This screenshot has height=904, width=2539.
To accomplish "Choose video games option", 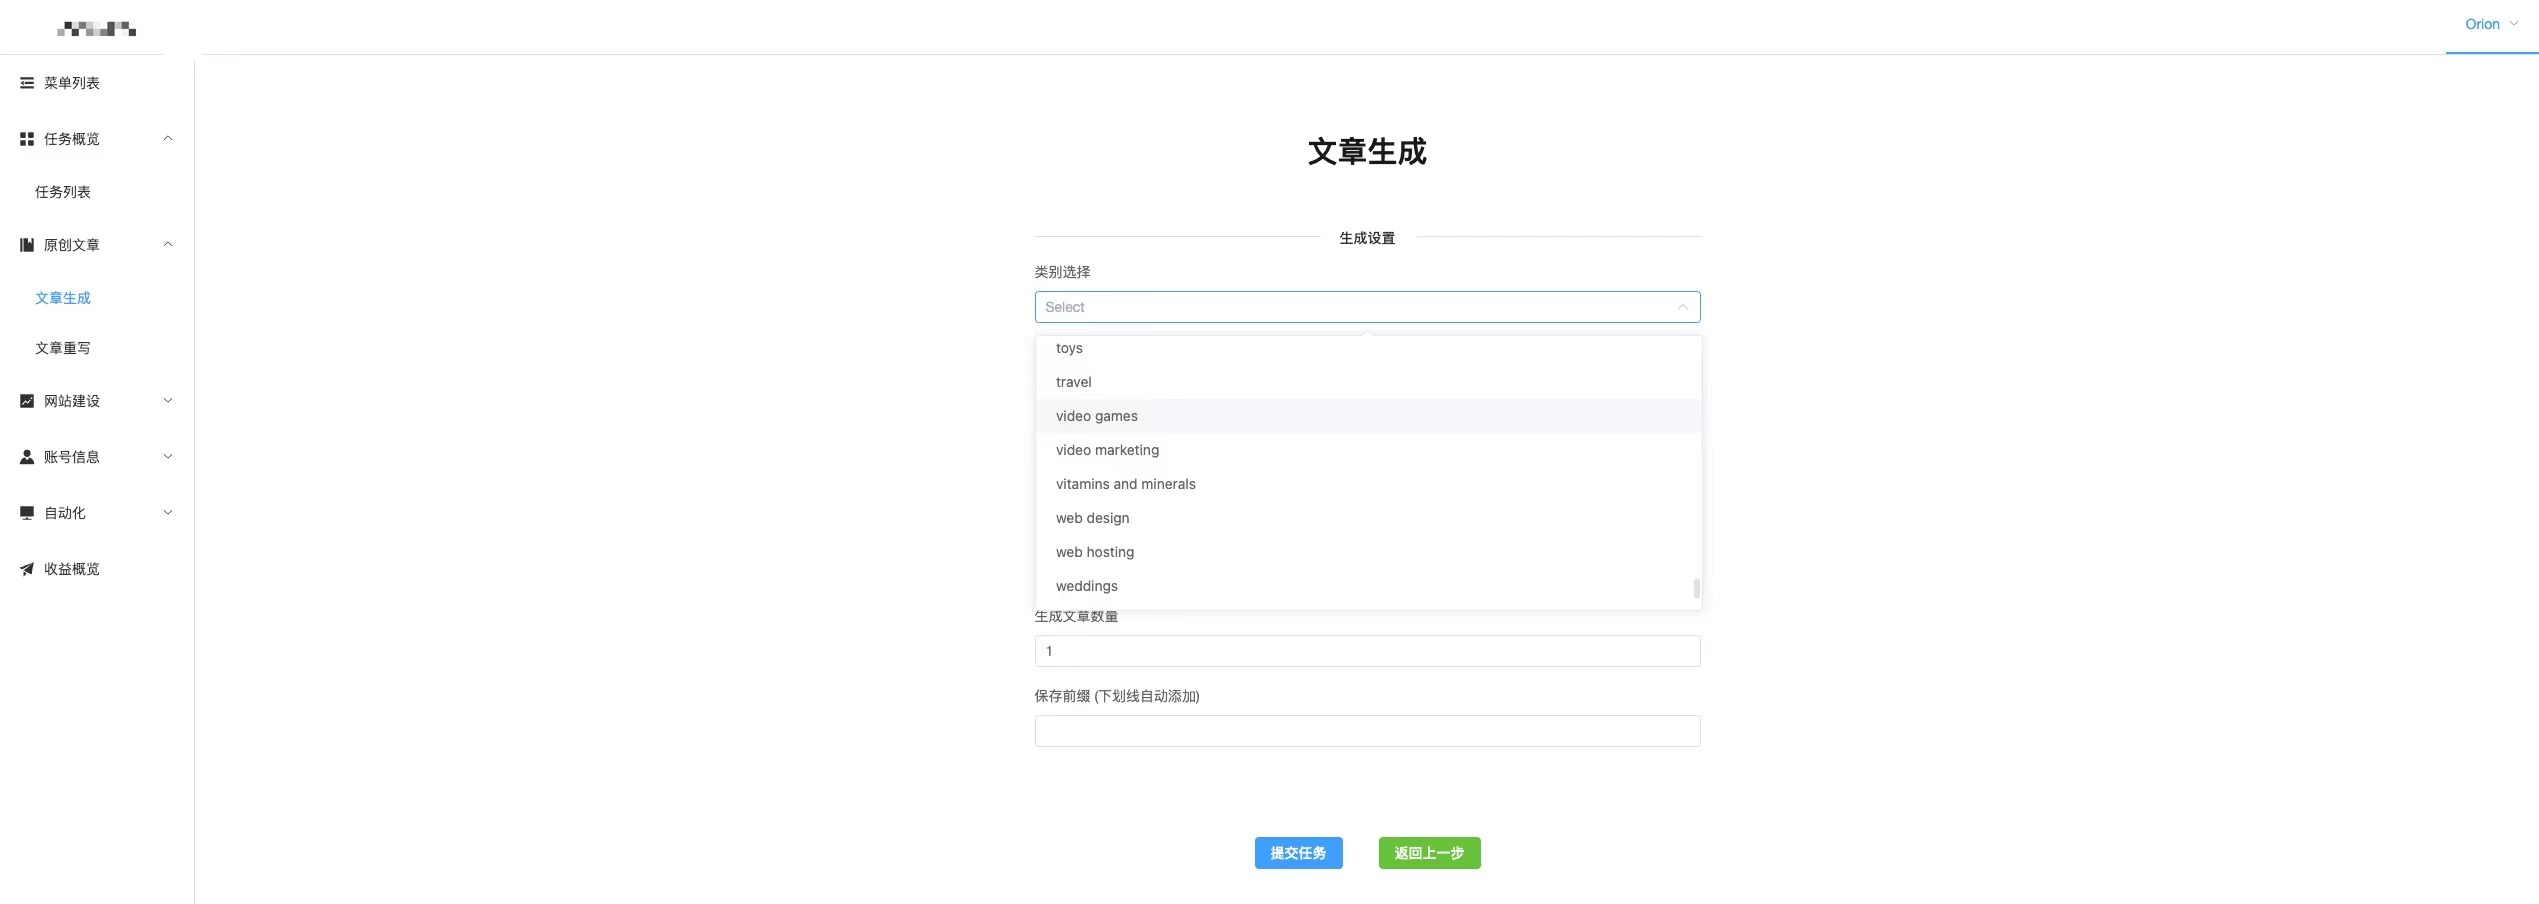I will click(1368, 416).
